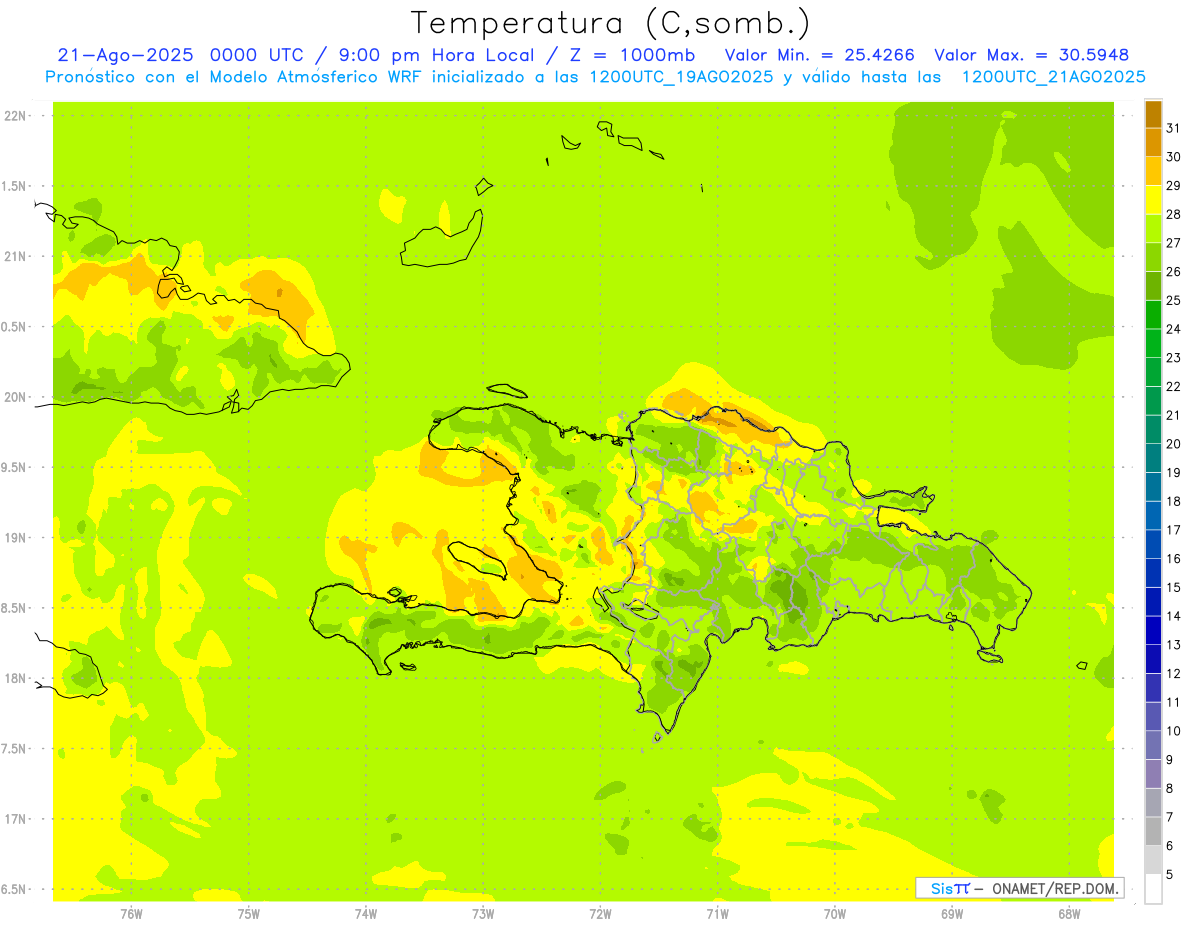The width and height of the screenshot is (1200, 927).
Task: Click the 'SisTT – ONAMET/REP.DOM.' source label
Action: coord(1019,888)
